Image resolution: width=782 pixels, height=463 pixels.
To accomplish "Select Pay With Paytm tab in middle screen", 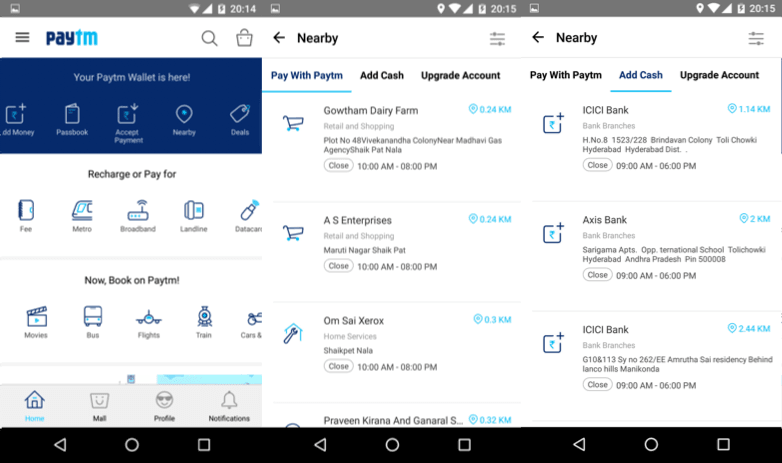I will pyautogui.click(x=307, y=75).
